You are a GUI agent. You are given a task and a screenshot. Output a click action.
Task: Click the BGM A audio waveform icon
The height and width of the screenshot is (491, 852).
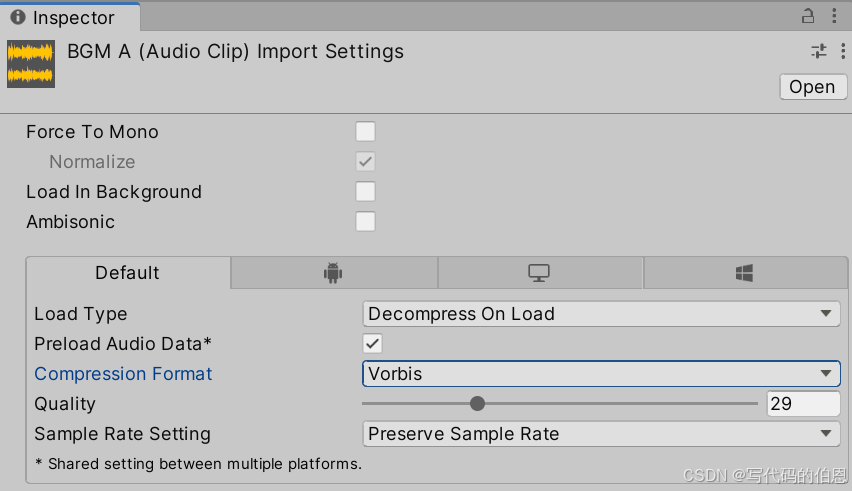tap(31, 63)
